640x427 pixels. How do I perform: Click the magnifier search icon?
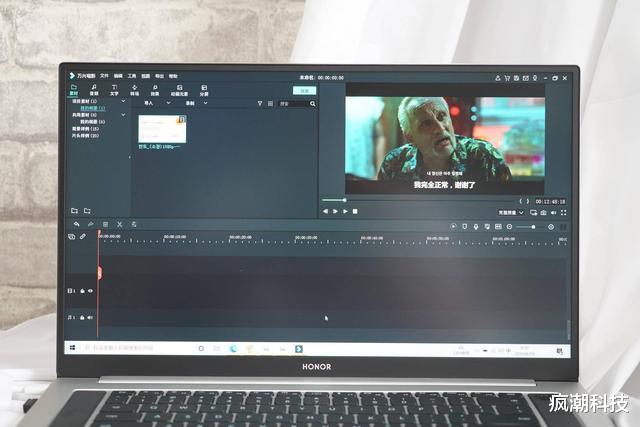pyautogui.click(x=313, y=104)
